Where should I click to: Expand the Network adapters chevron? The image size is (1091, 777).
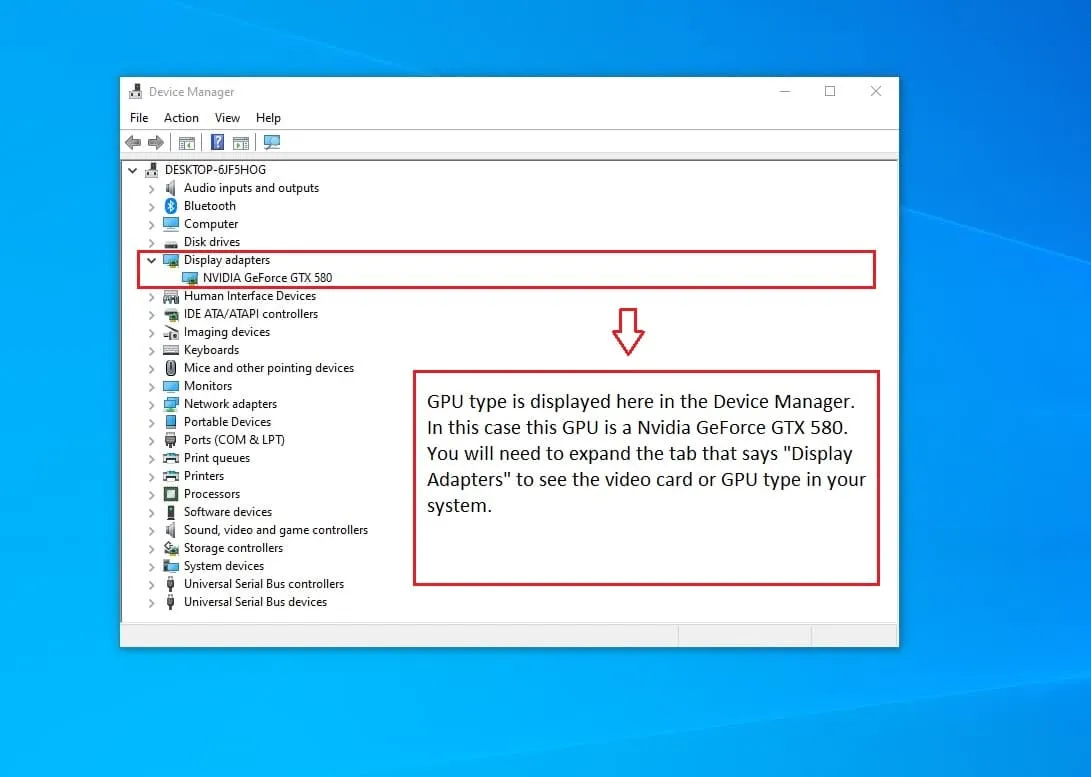(151, 405)
